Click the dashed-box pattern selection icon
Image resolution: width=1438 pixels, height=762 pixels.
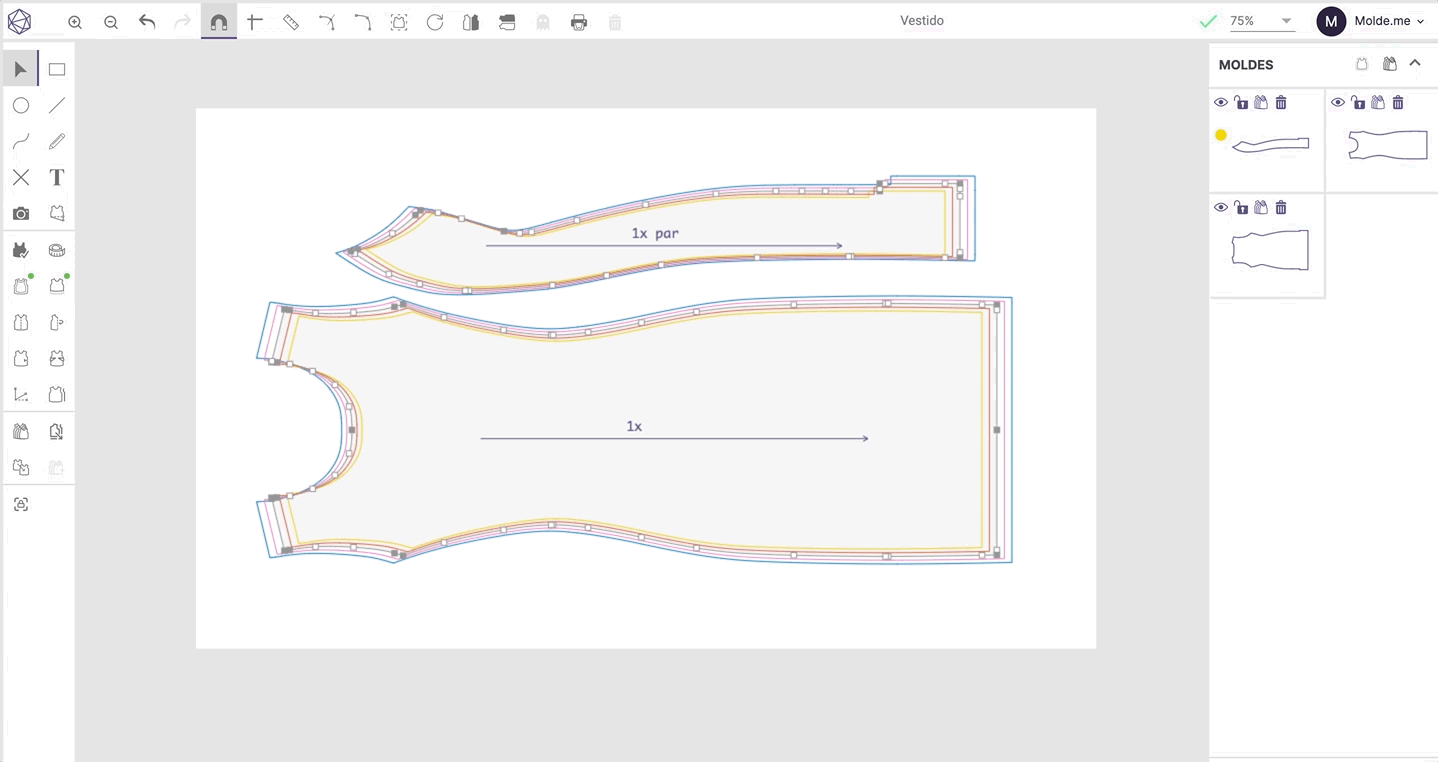(x=399, y=22)
